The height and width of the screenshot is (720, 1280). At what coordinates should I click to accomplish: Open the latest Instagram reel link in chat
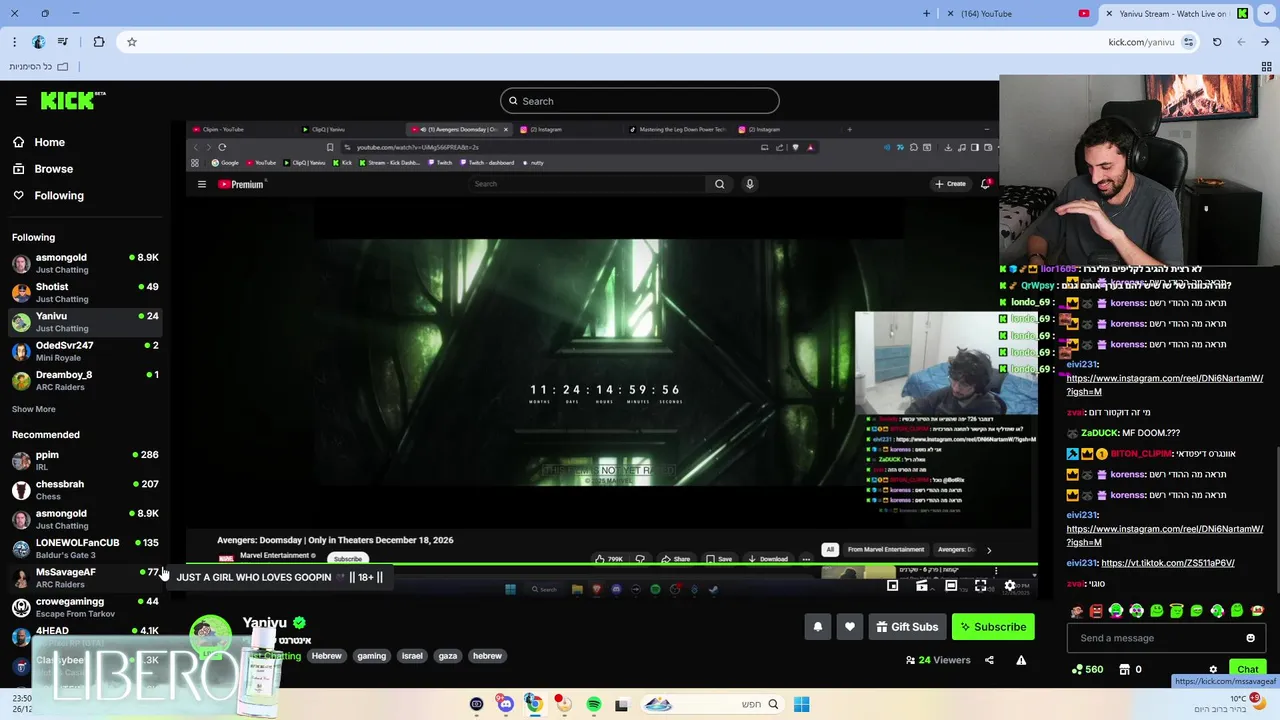coord(1165,535)
